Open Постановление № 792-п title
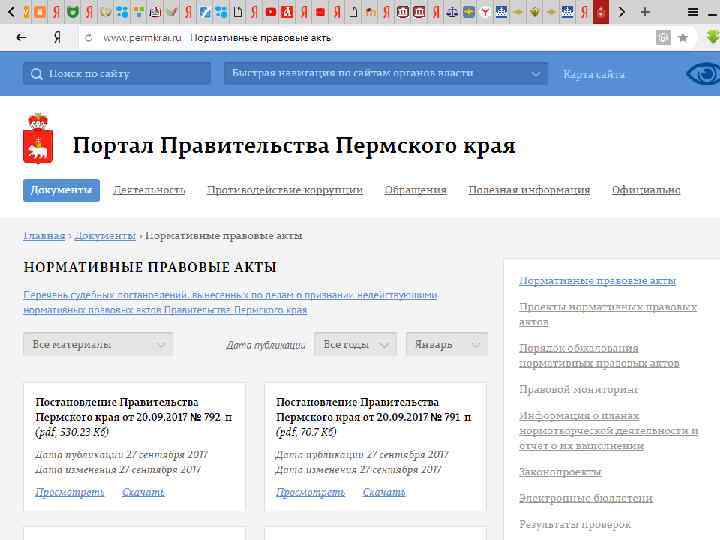The image size is (720, 540). tap(134, 410)
